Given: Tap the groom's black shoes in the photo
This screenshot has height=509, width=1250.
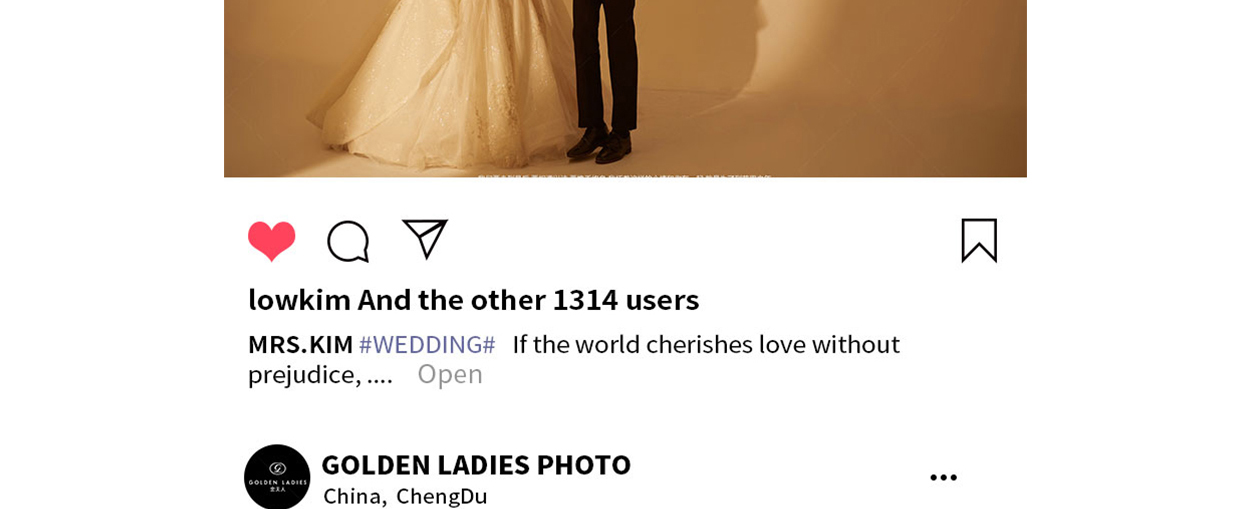Looking at the screenshot, I should tap(600, 143).
